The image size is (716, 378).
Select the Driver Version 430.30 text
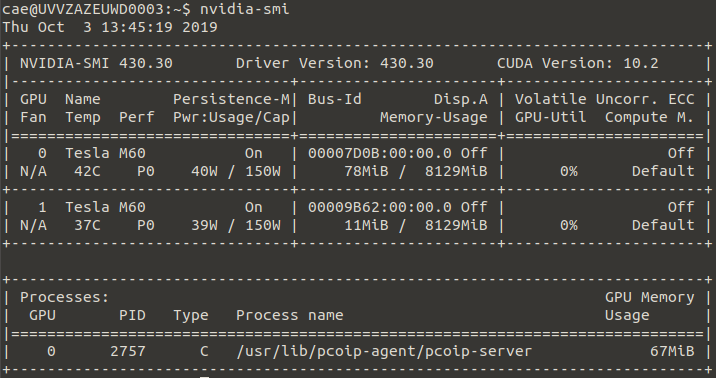(335, 63)
